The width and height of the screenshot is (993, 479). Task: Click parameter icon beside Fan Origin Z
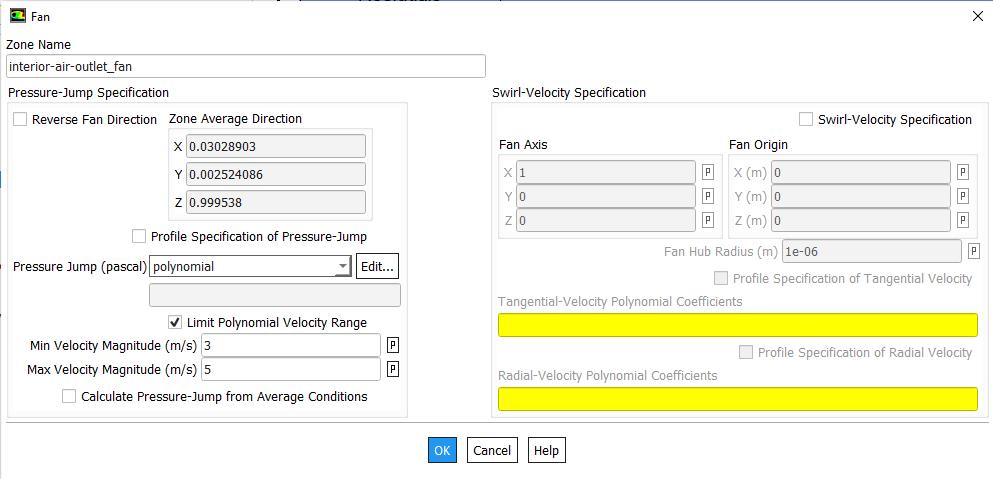963,220
